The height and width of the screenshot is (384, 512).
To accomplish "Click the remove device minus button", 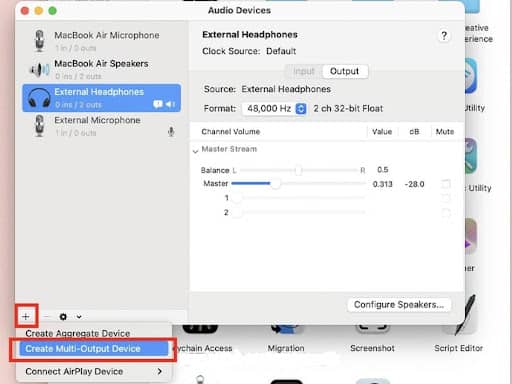I will (x=47, y=316).
